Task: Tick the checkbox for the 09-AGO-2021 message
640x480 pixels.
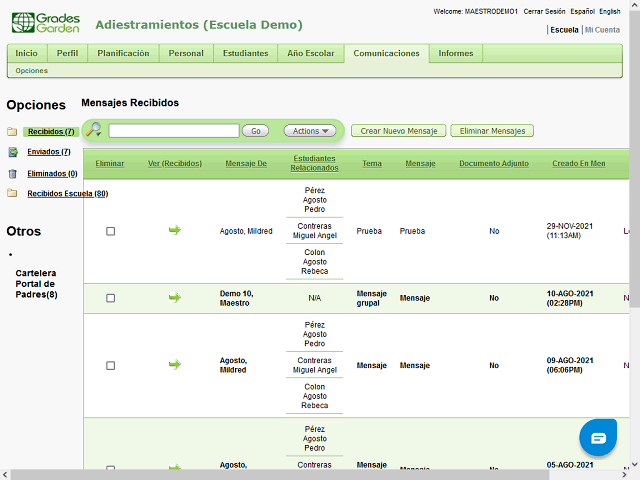Action: pos(110,365)
